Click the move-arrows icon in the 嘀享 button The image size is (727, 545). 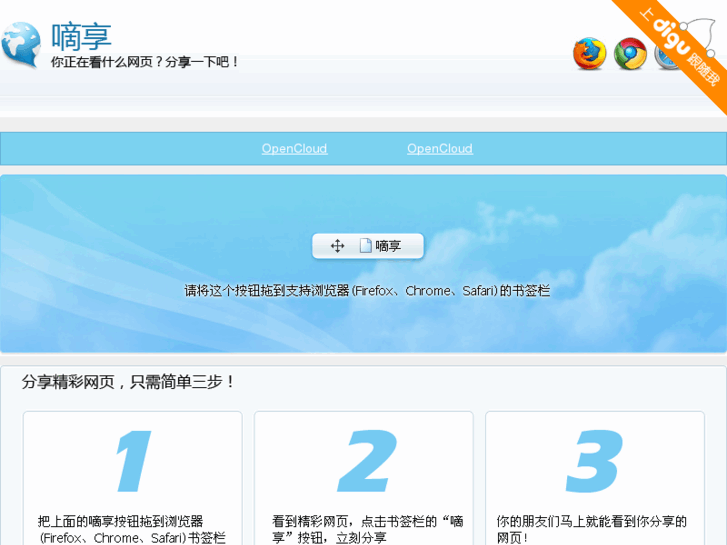coord(338,246)
